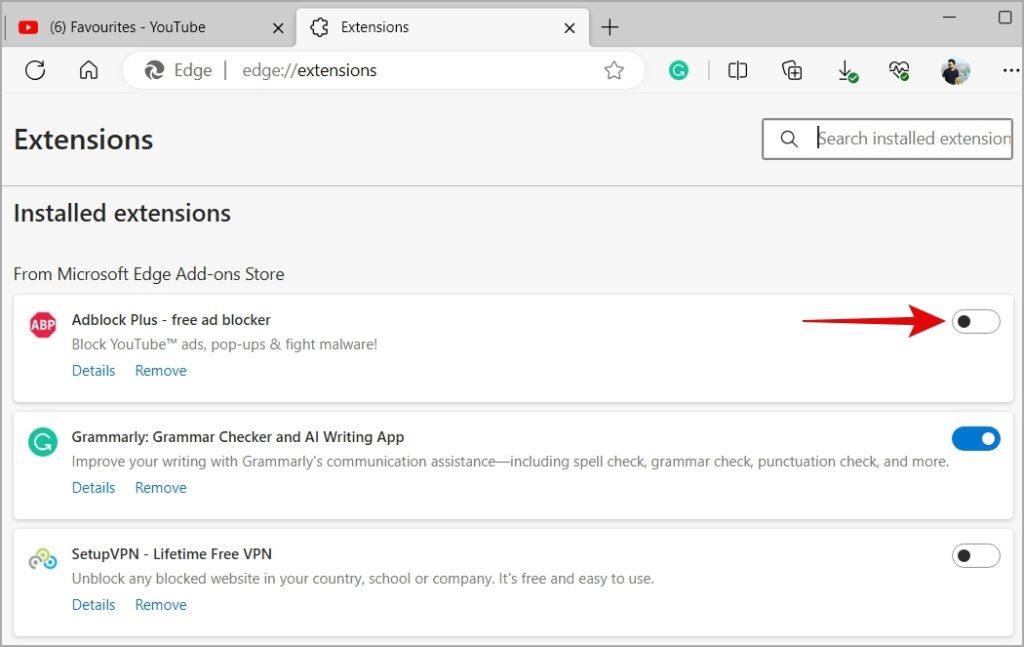
Task: Open Details for SetupVPN
Action: (93, 605)
